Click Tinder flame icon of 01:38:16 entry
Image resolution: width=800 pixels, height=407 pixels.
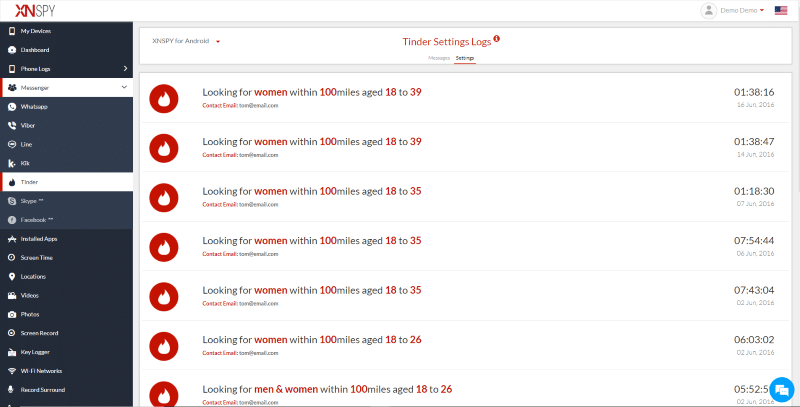pos(164,98)
